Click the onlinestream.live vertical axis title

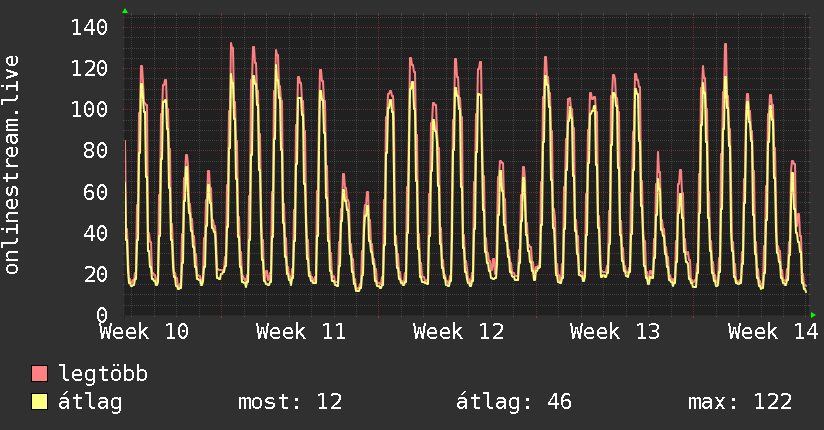pyautogui.click(x=11, y=165)
